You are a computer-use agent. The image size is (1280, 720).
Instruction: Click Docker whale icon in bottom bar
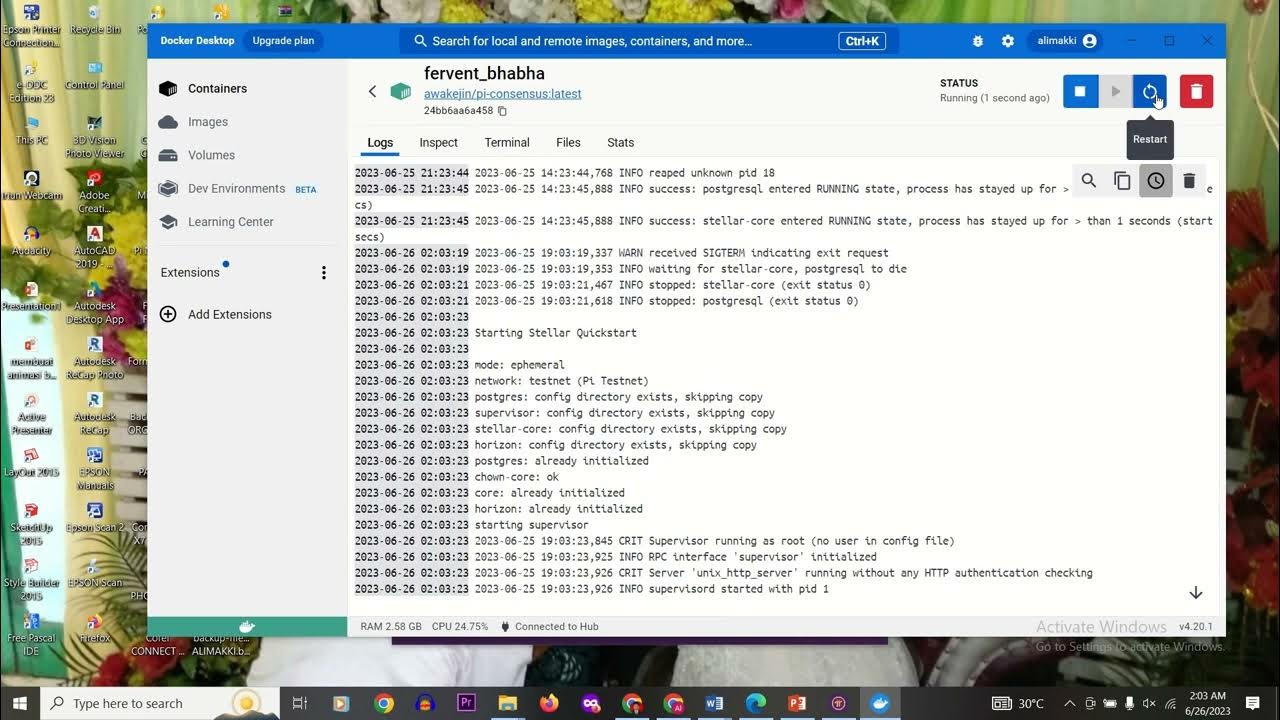(x=247, y=627)
